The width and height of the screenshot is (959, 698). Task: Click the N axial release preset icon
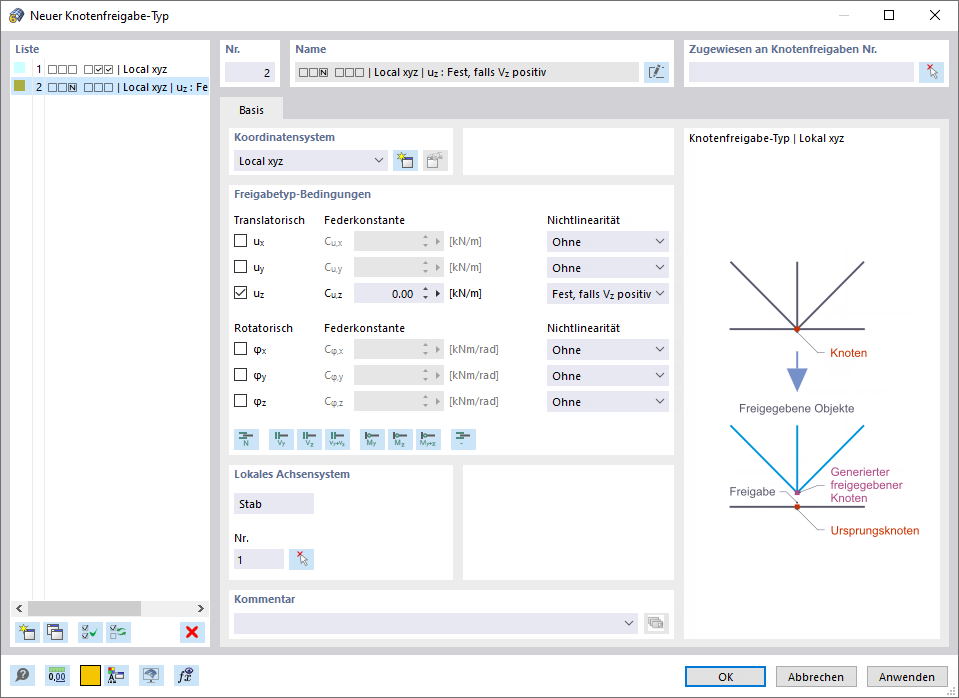pos(246,439)
